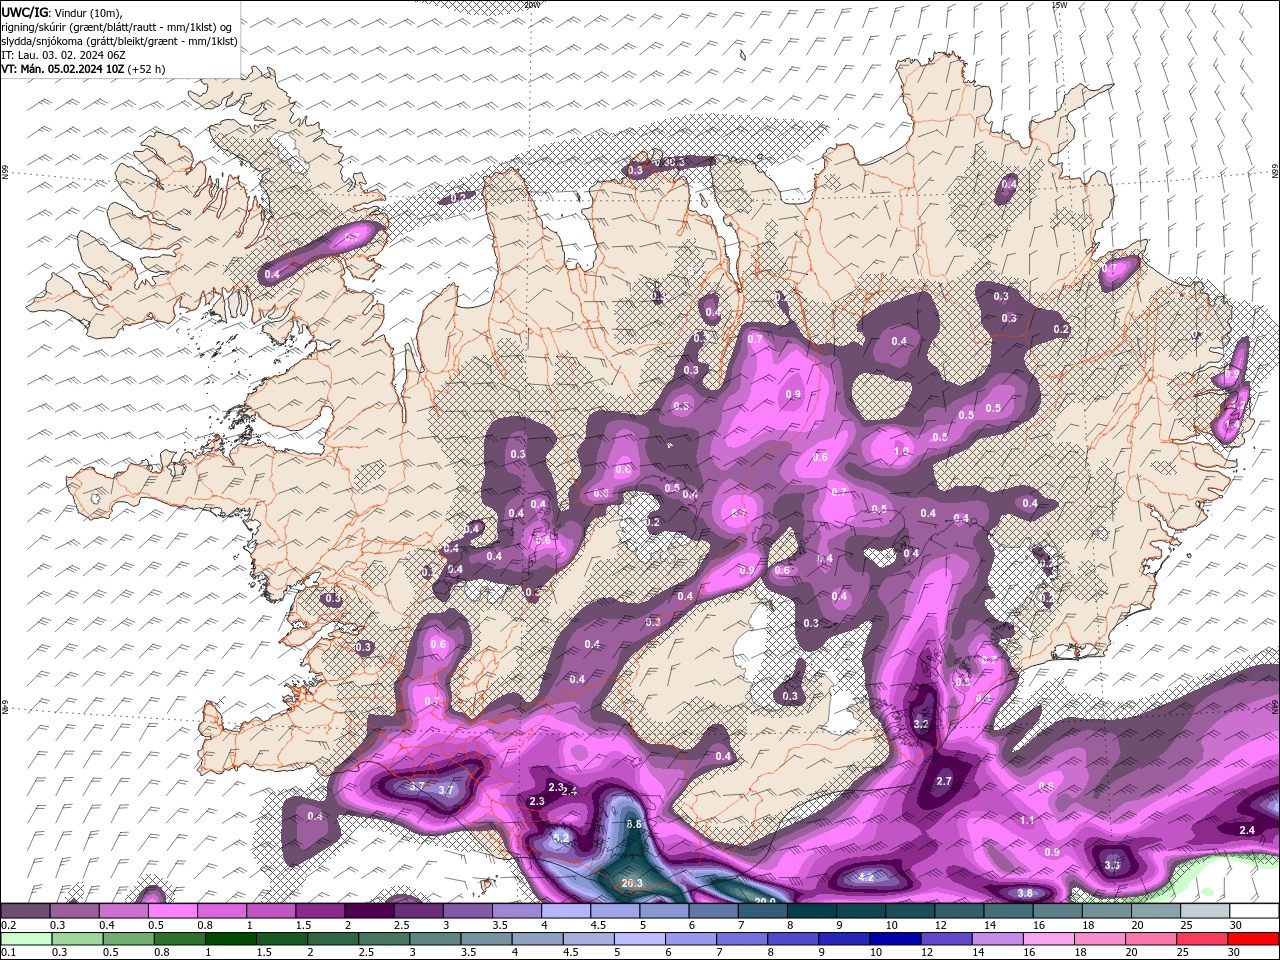1280x960 pixels.
Task: Click the deep blue swatch above rain-scale 10
Action: [894, 939]
